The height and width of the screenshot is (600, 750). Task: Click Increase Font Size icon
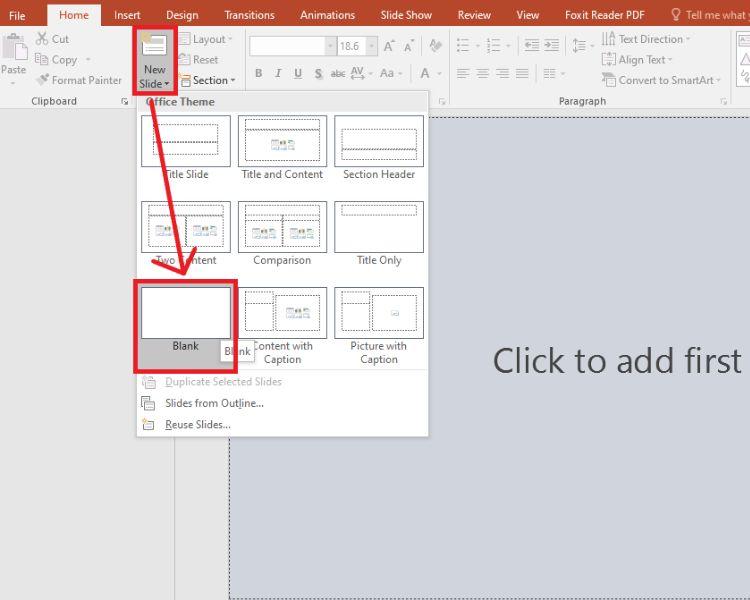389,46
